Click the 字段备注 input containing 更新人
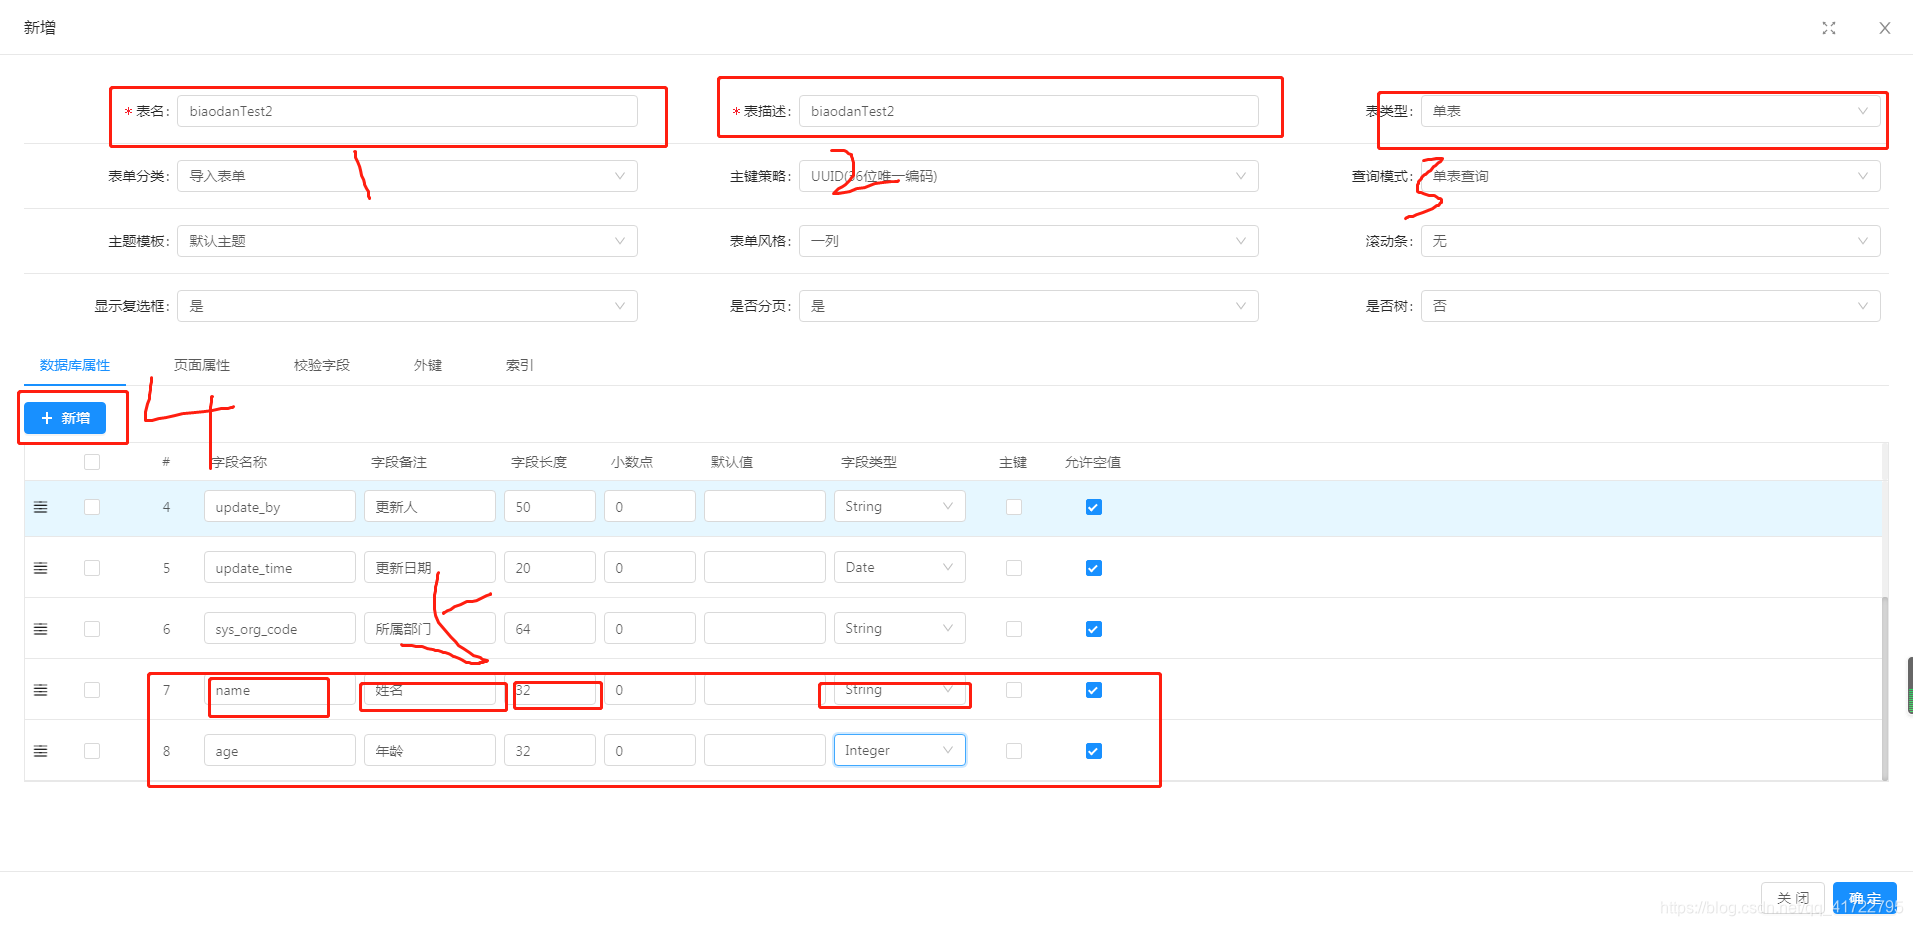 click(429, 507)
